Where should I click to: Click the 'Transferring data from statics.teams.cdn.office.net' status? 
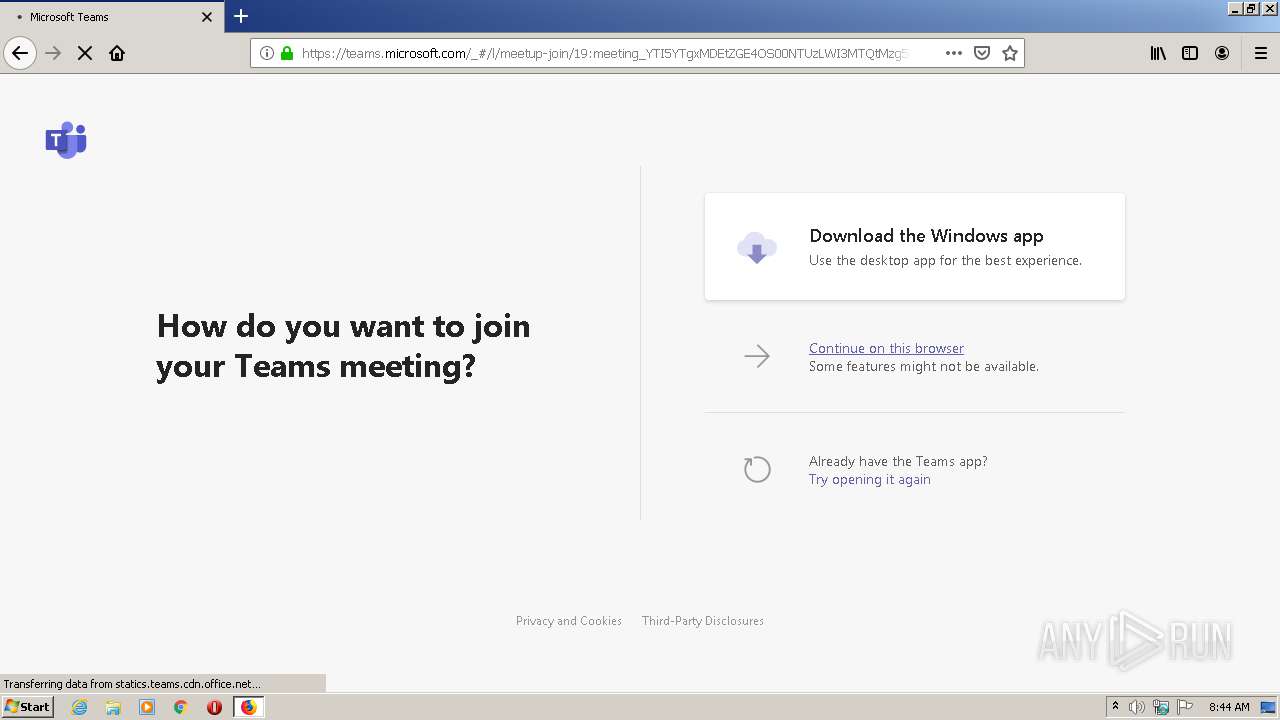coord(133,684)
